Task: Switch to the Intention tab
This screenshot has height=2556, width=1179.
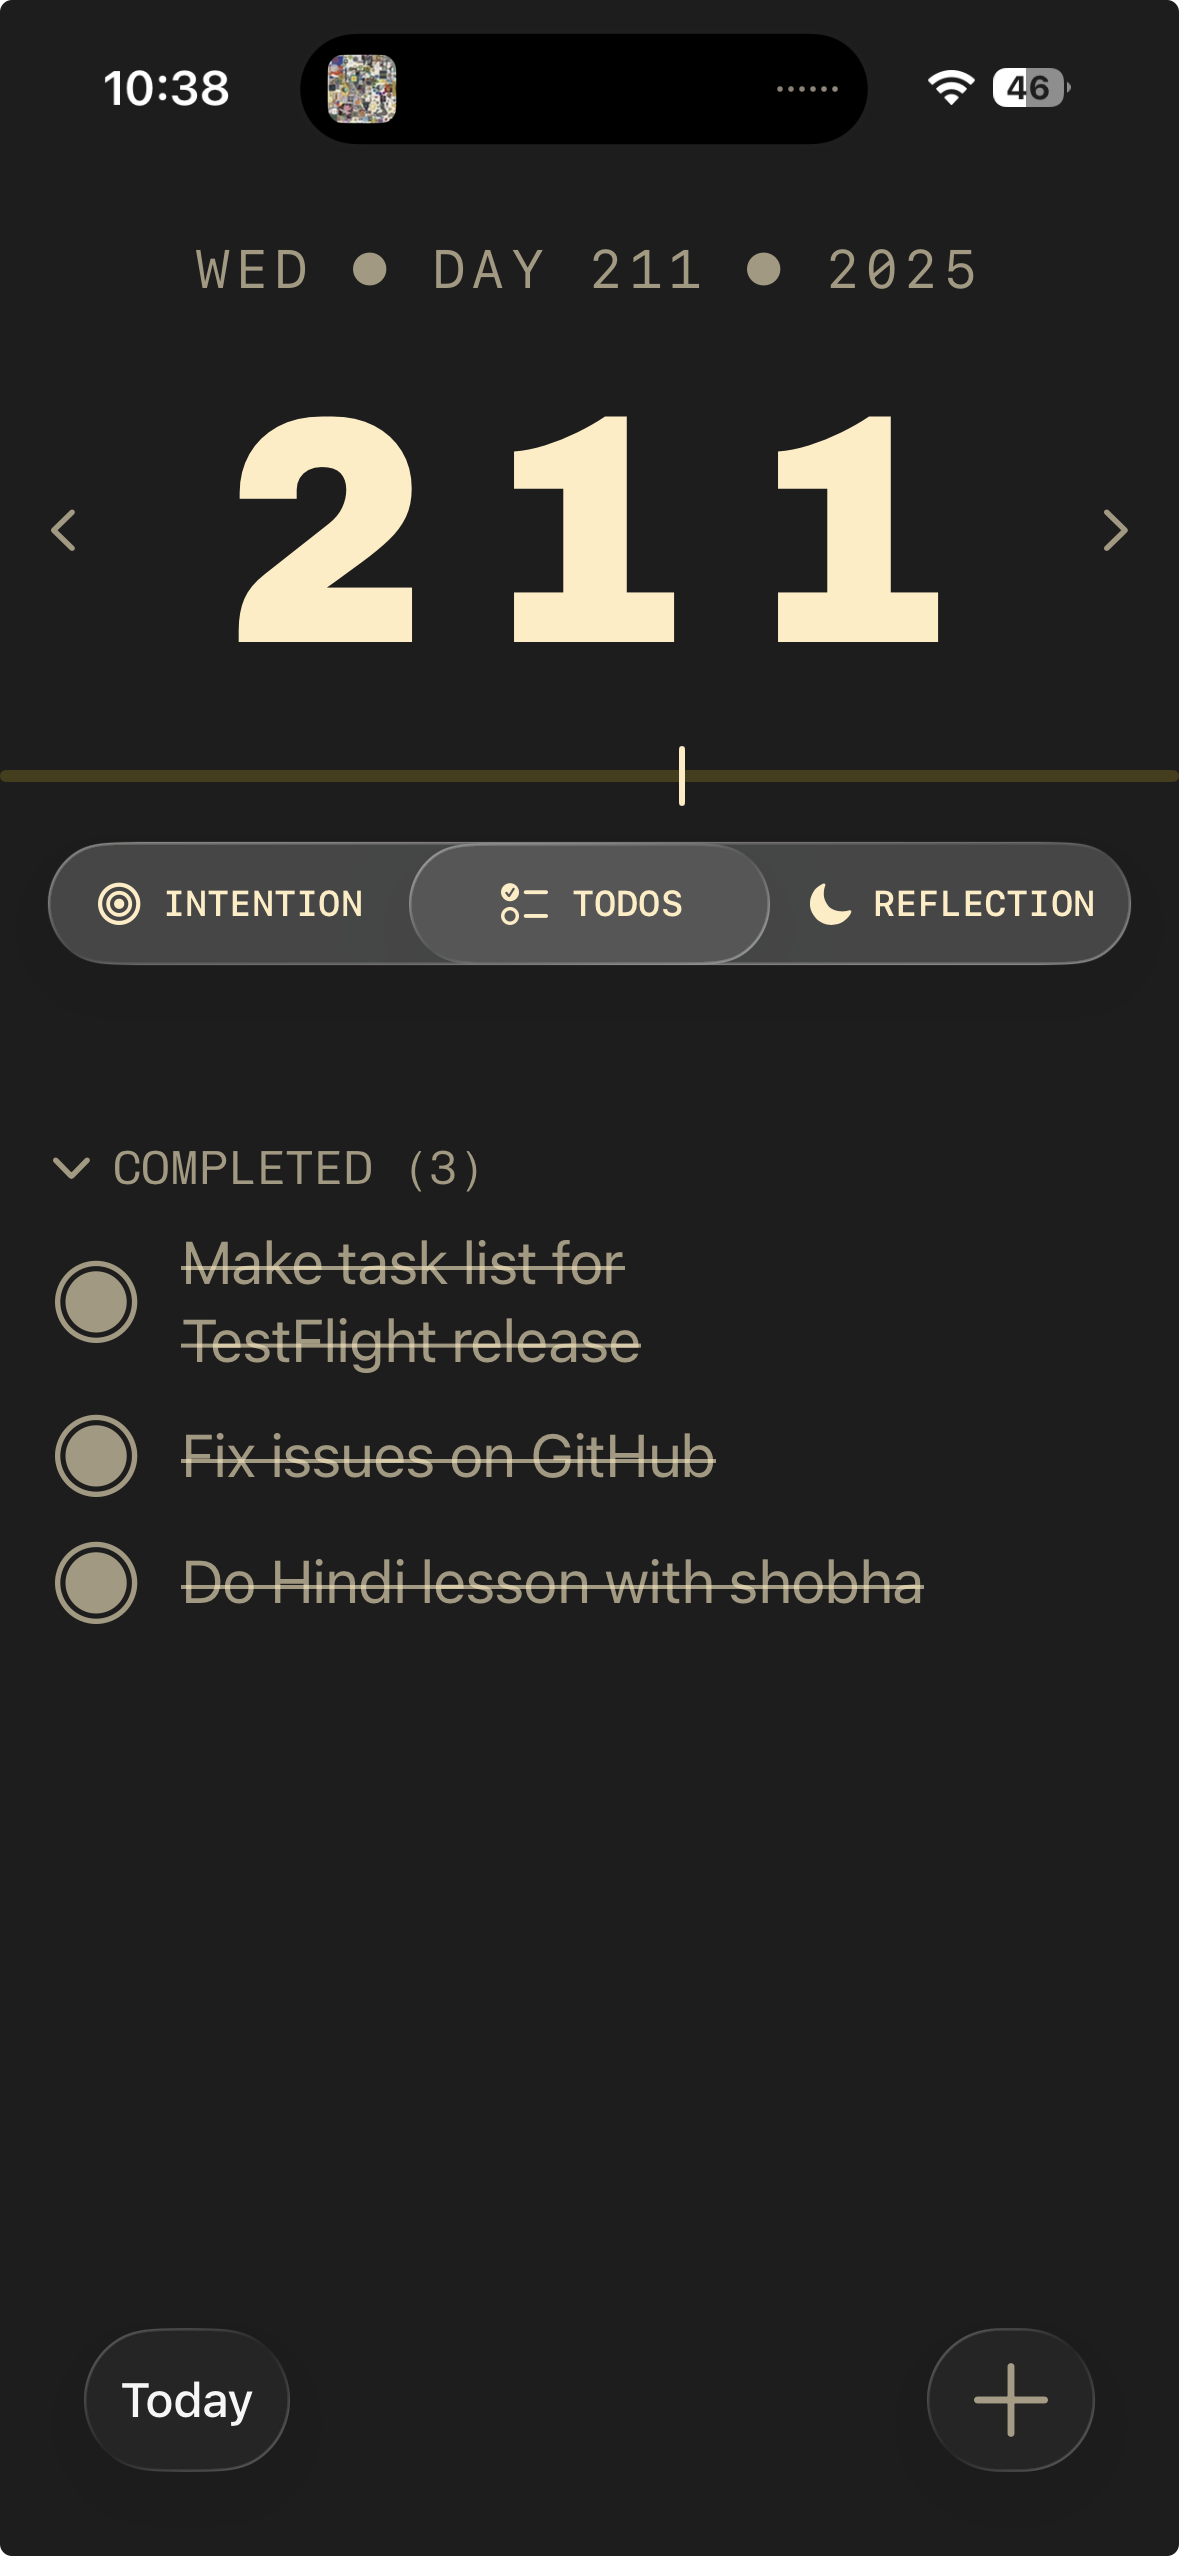Action: pyautogui.click(x=230, y=904)
